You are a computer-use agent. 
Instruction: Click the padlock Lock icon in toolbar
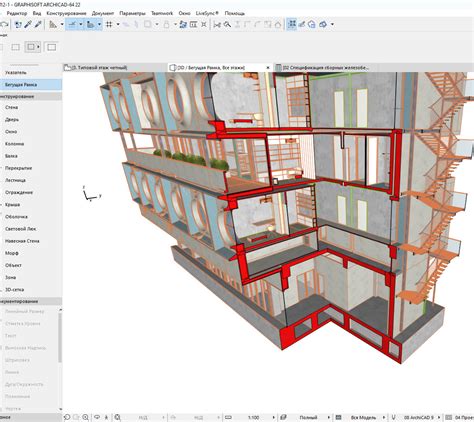166,24
